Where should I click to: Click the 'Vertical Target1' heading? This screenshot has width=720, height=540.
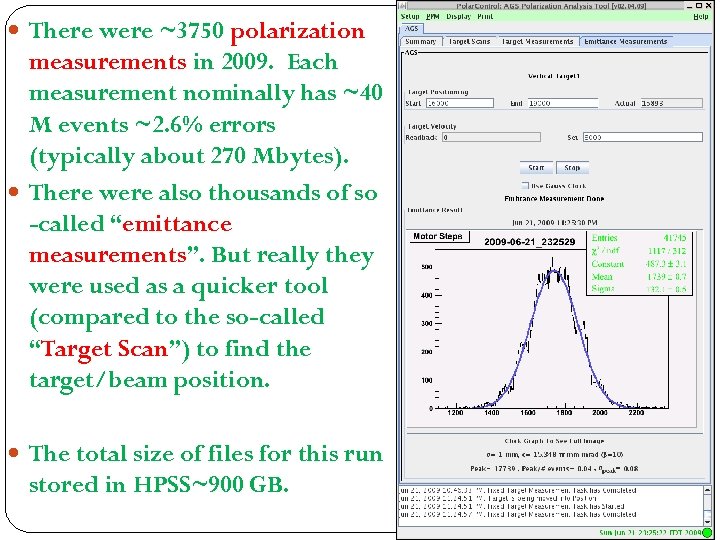pos(554,76)
